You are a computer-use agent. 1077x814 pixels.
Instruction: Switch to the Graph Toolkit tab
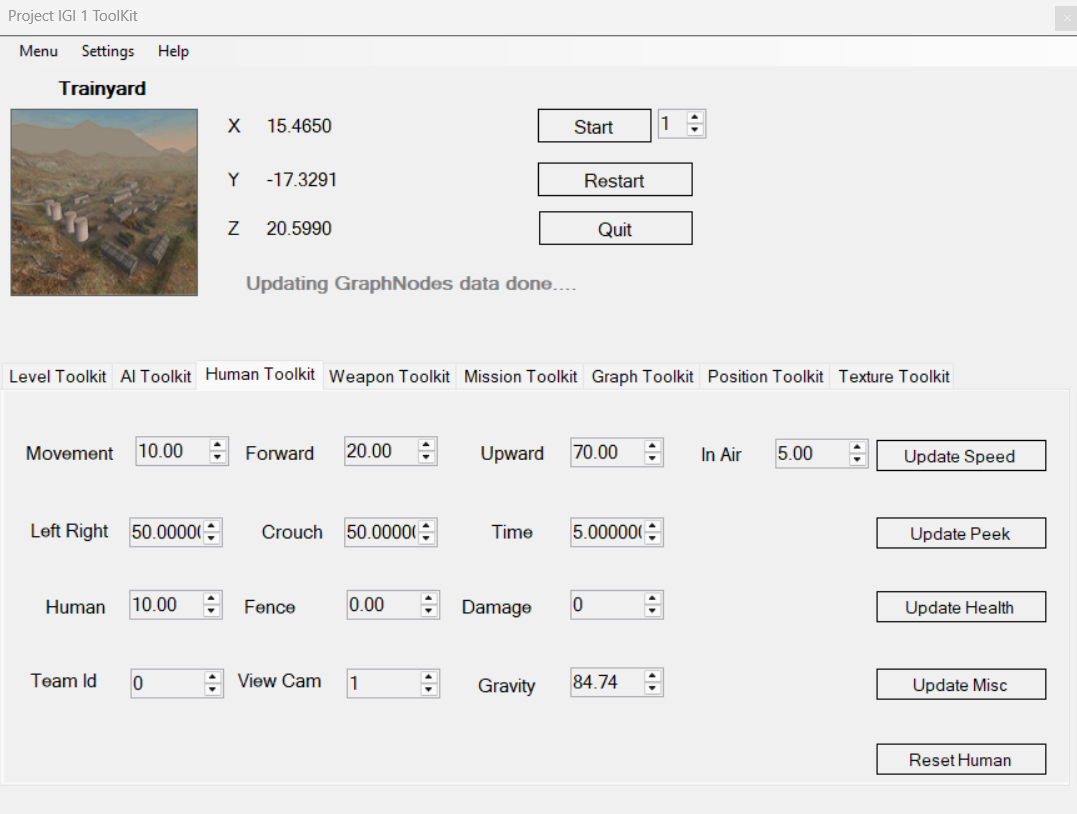point(642,376)
